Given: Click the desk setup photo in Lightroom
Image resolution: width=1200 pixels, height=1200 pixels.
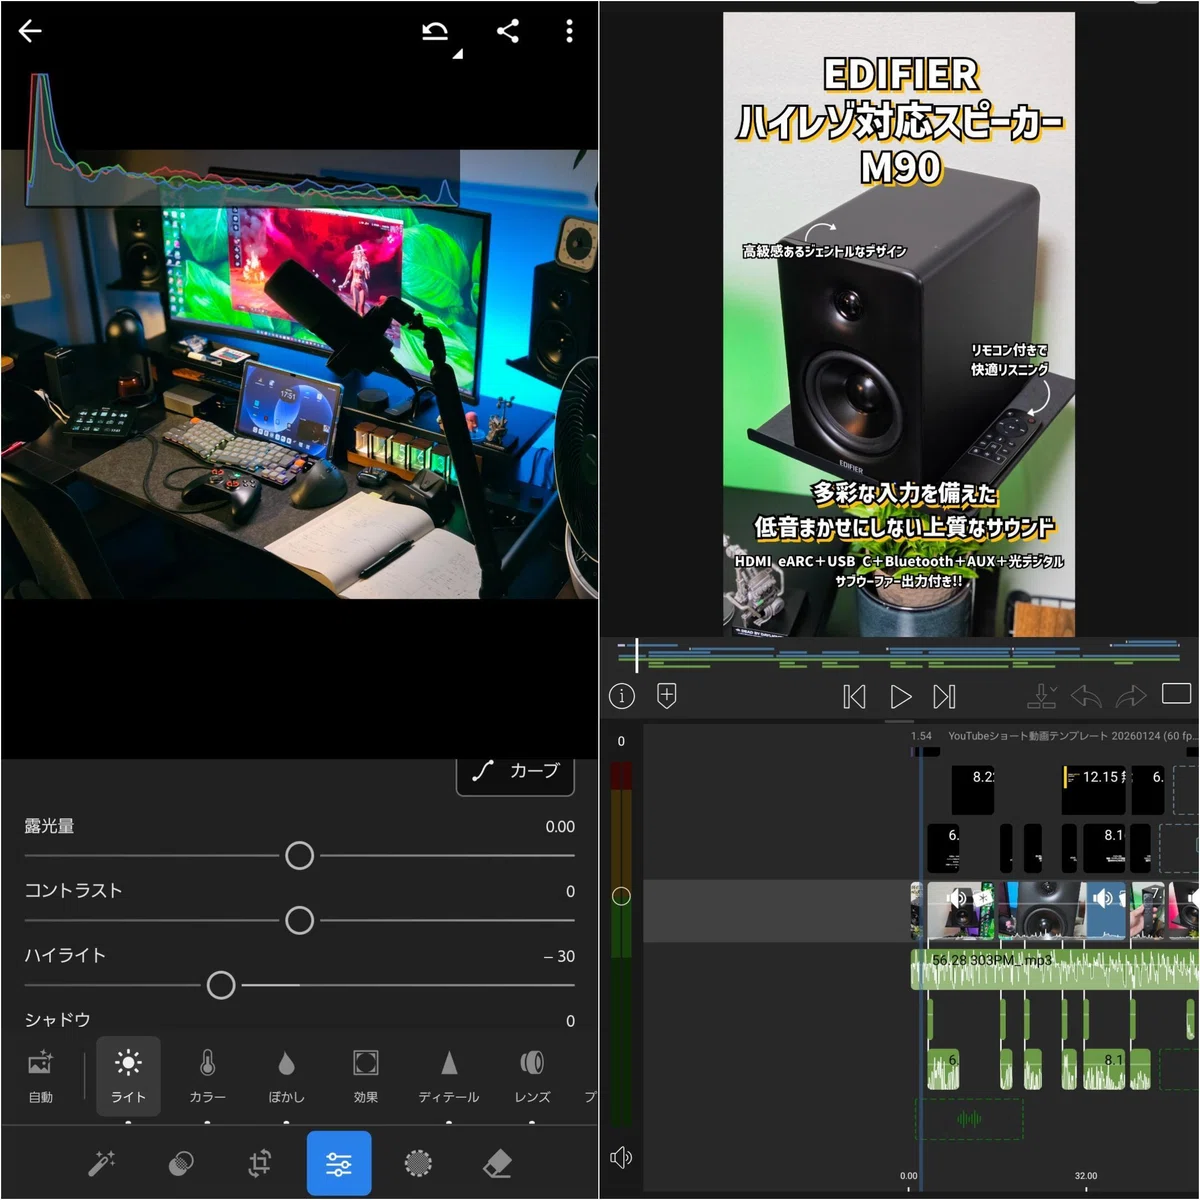Looking at the screenshot, I should (299, 374).
